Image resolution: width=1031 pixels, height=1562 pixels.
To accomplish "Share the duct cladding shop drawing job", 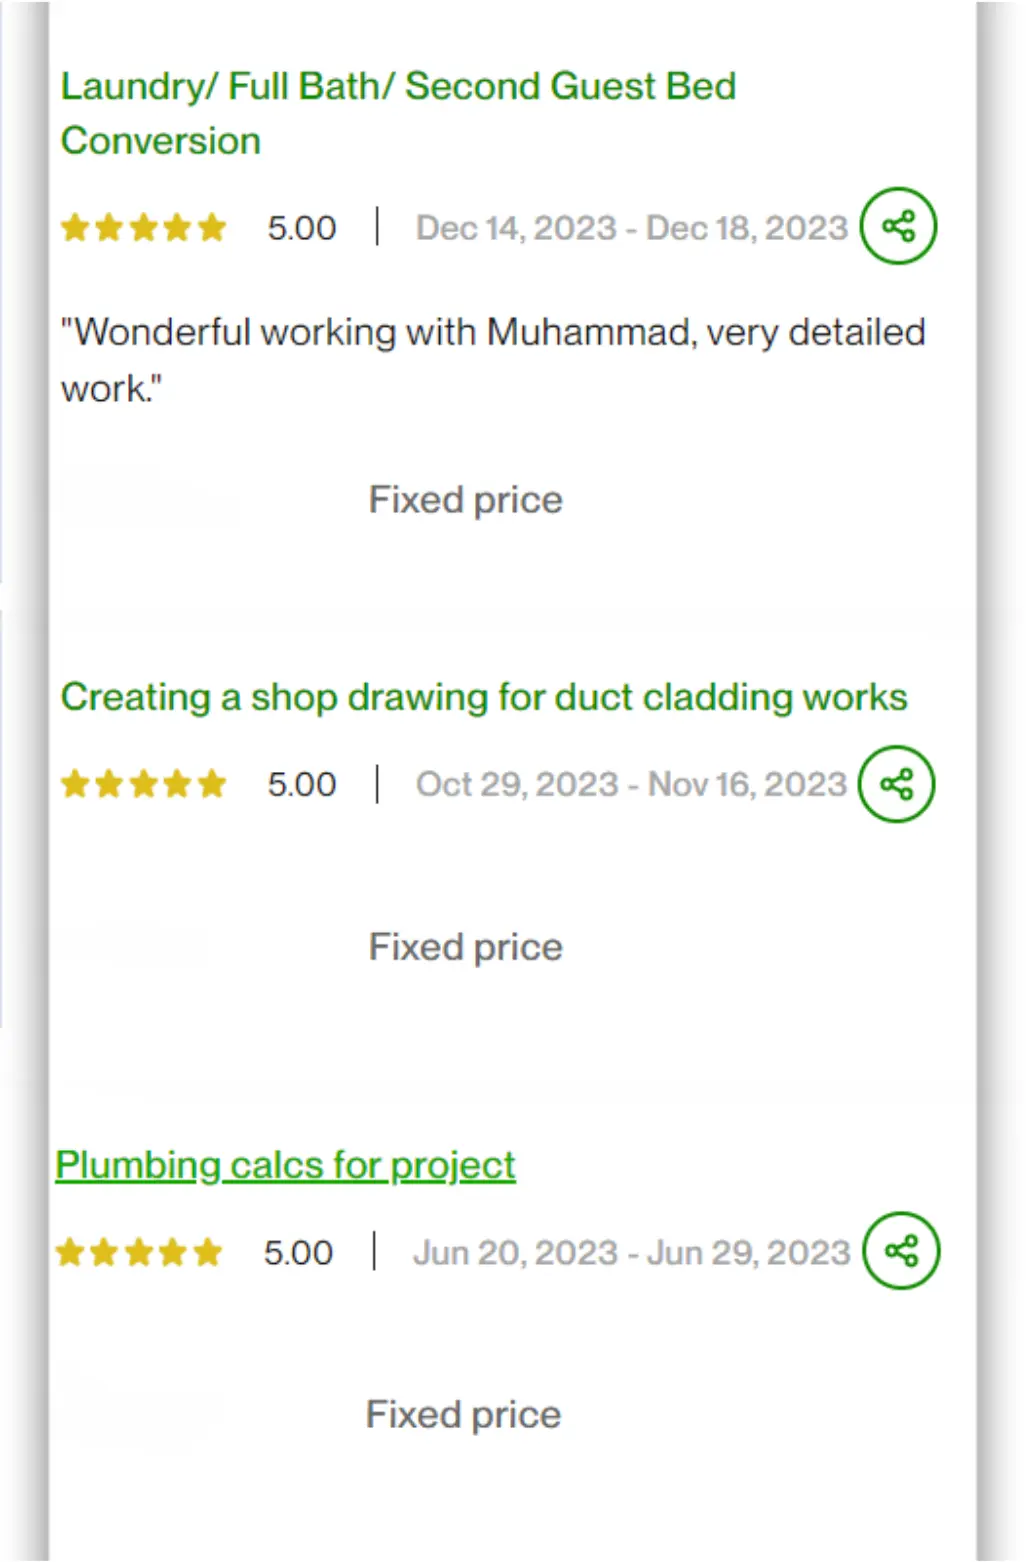I will tap(897, 784).
